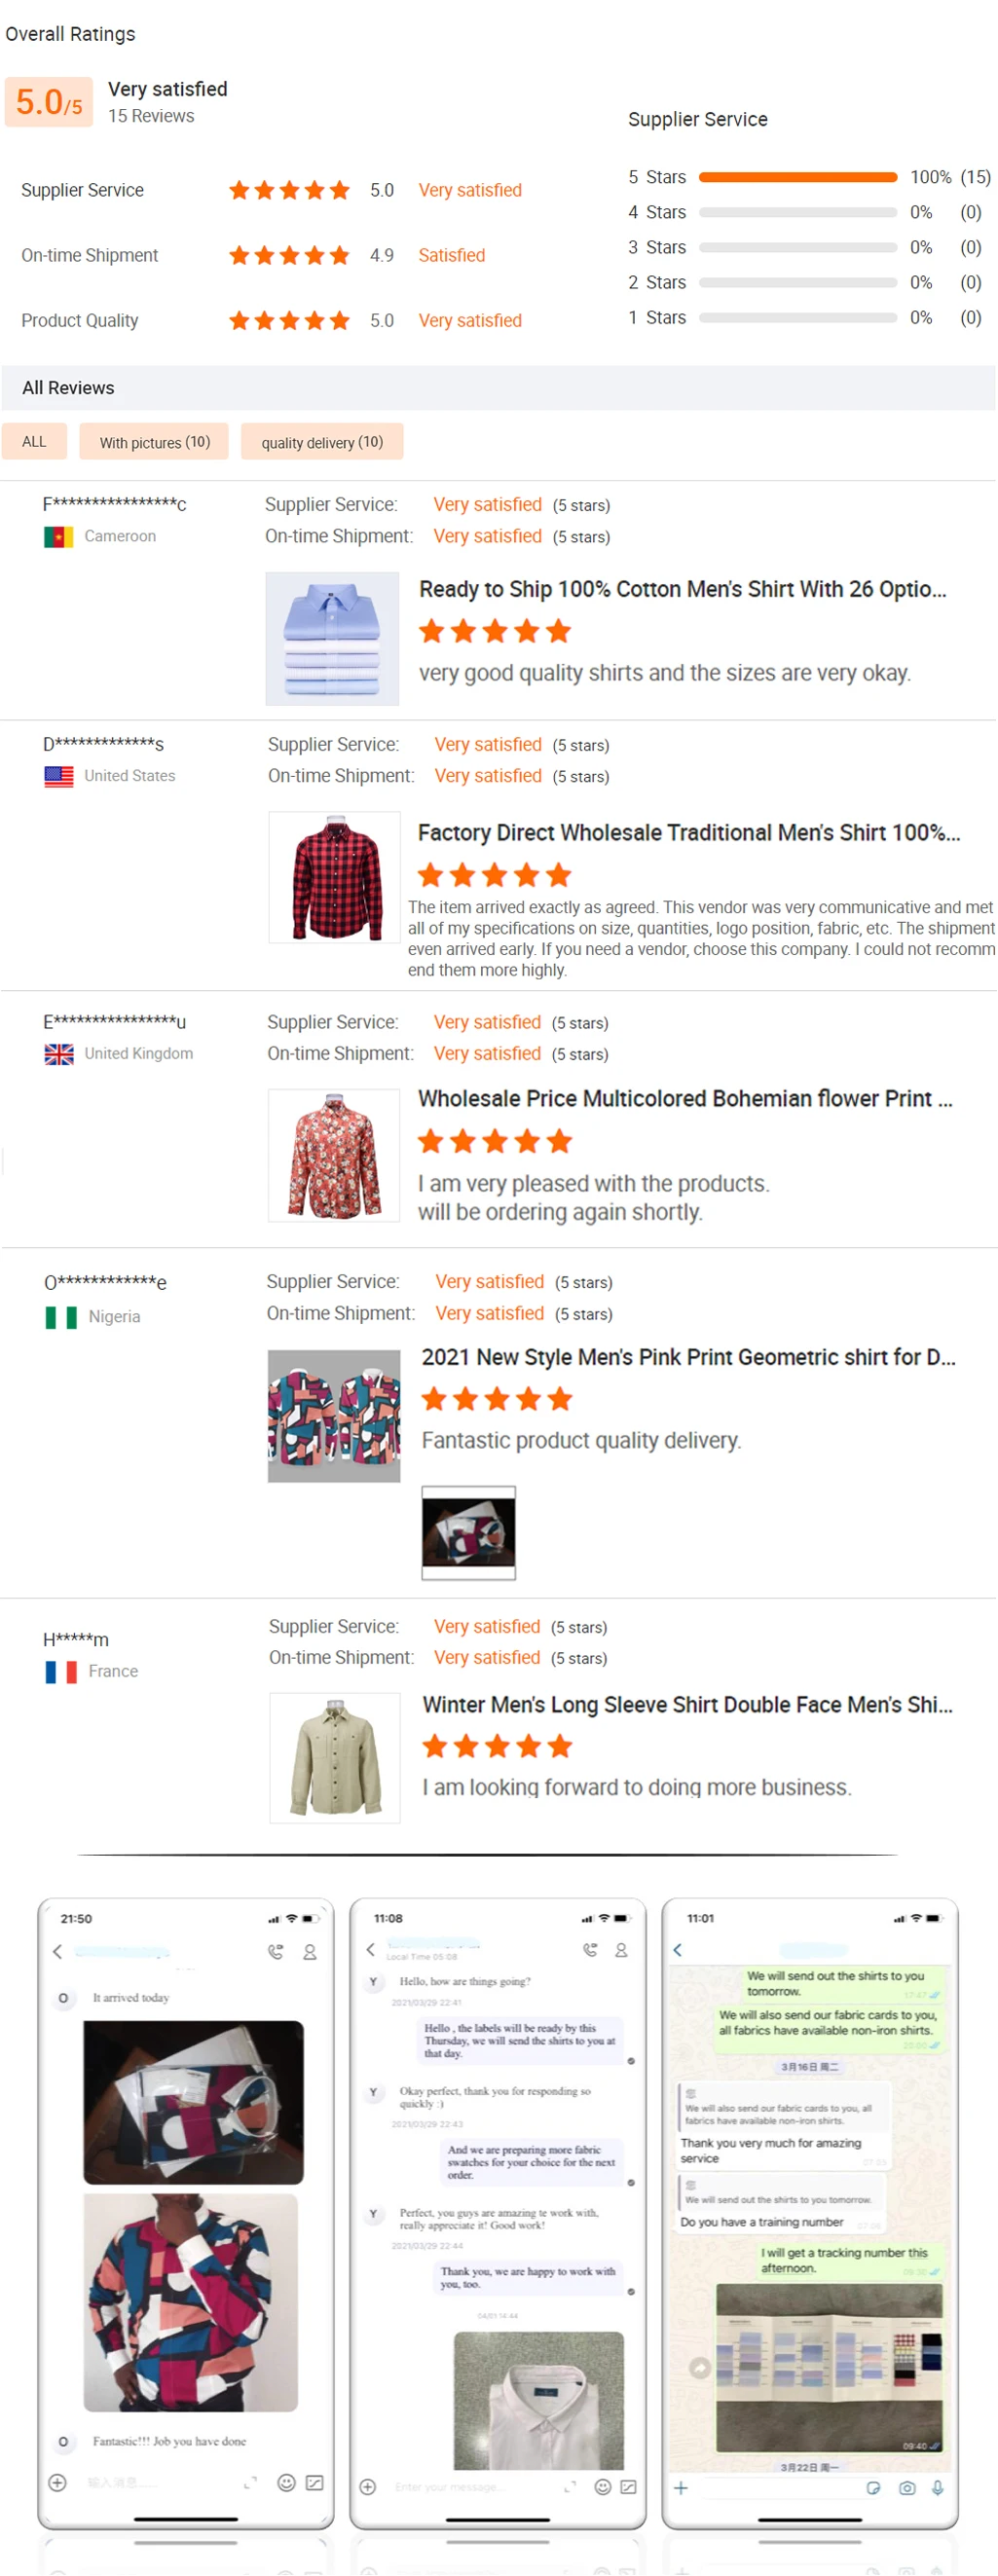Go back using the 11:01 chat's blue arrow

click(678, 1950)
